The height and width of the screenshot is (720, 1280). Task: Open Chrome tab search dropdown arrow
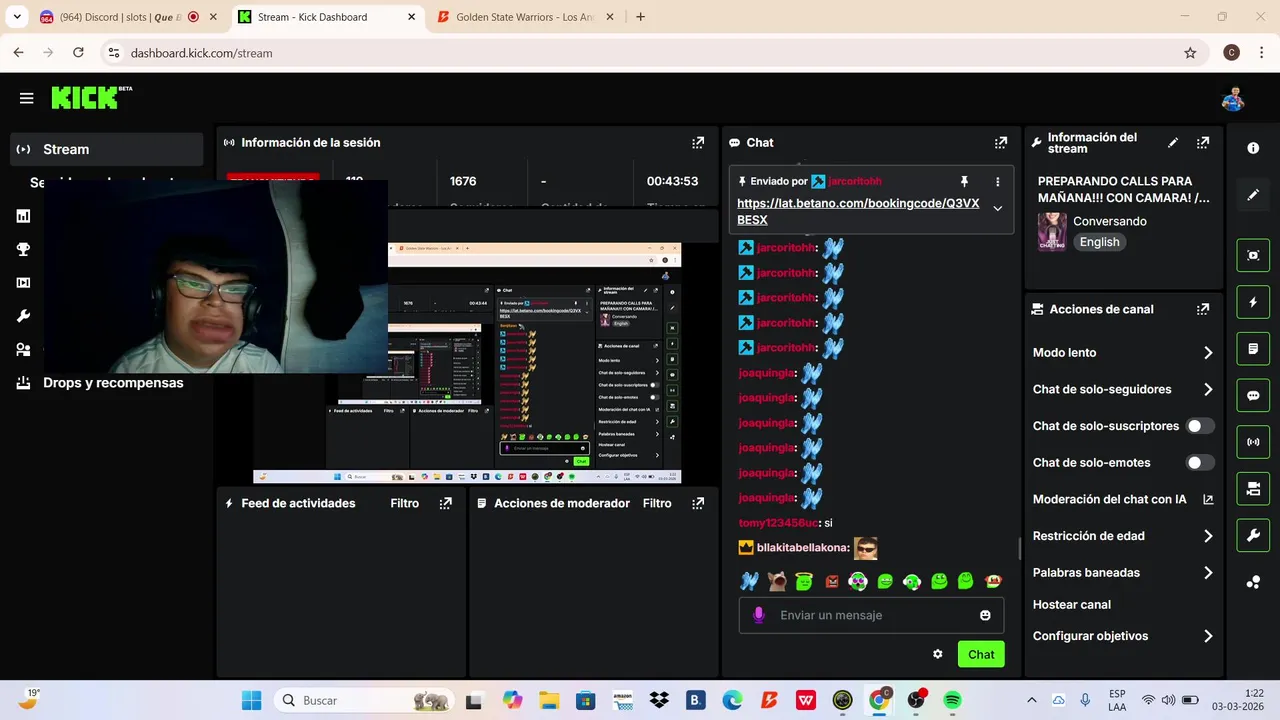tap(17, 17)
